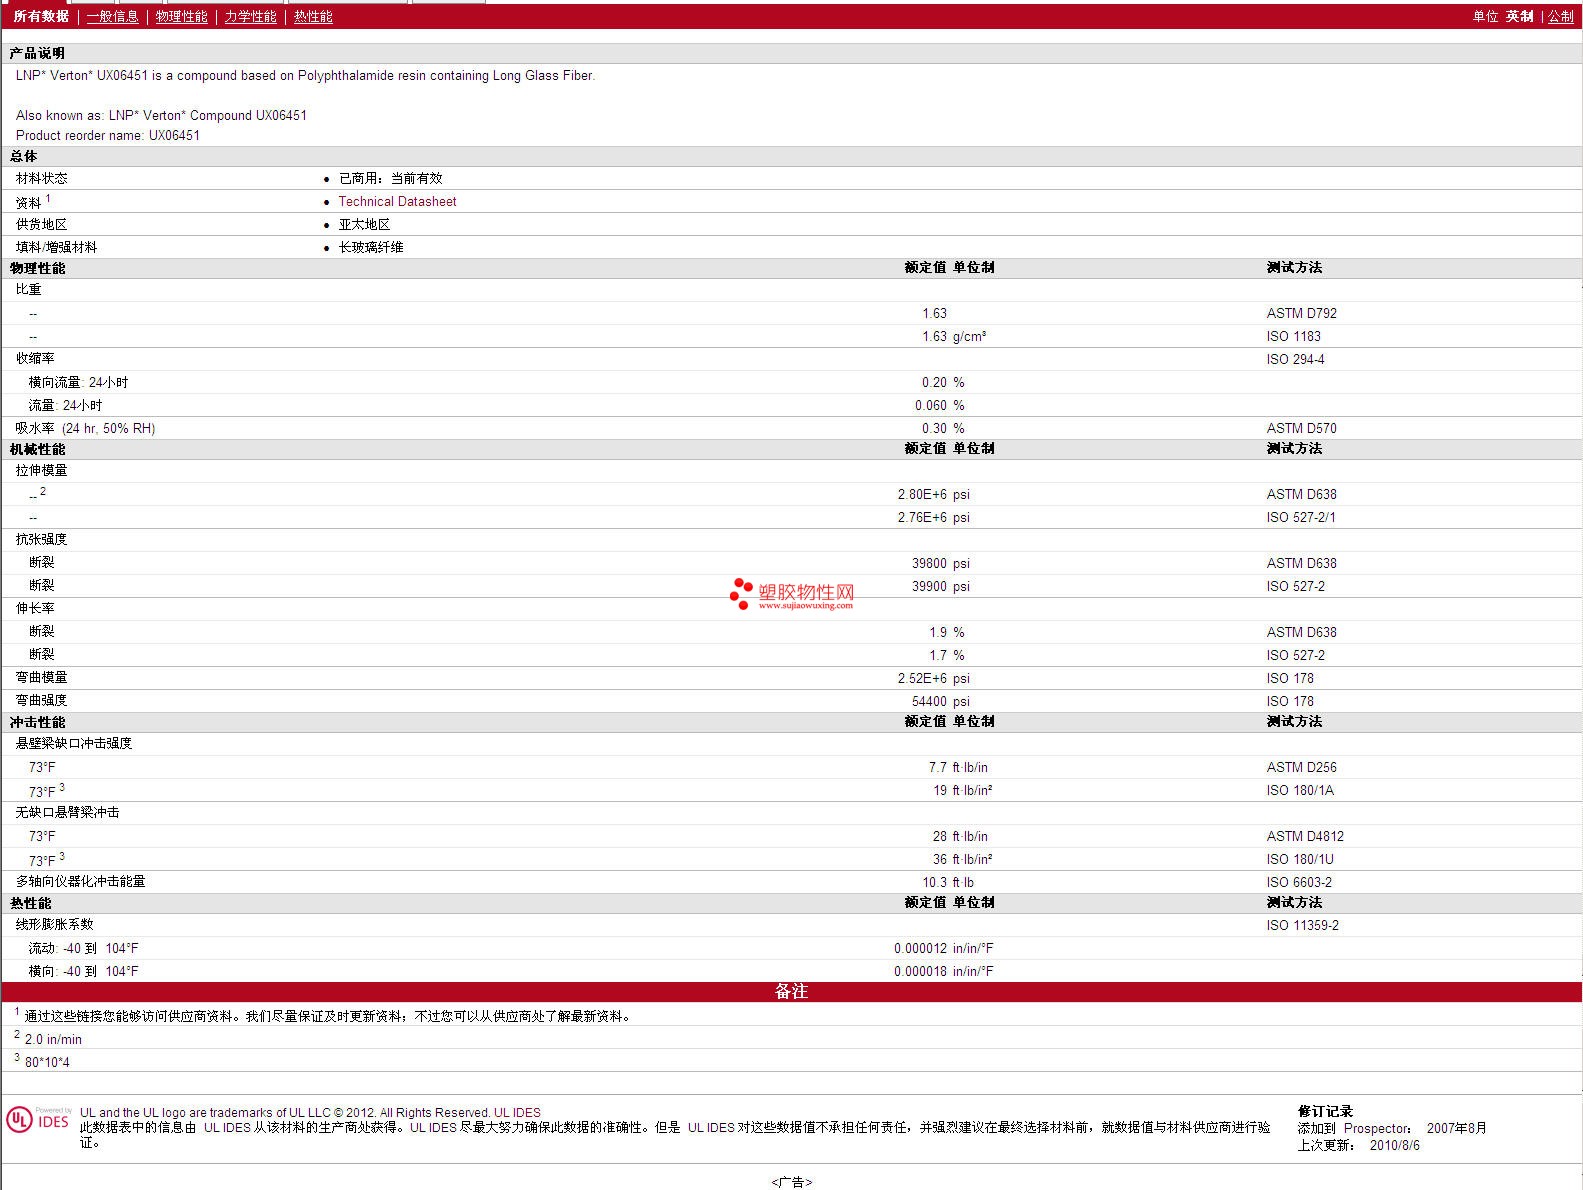Click the 吸水率 (24 hr, 50% RH) row label
The height and width of the screenshot is (1190, 1583).
[85, 429]
